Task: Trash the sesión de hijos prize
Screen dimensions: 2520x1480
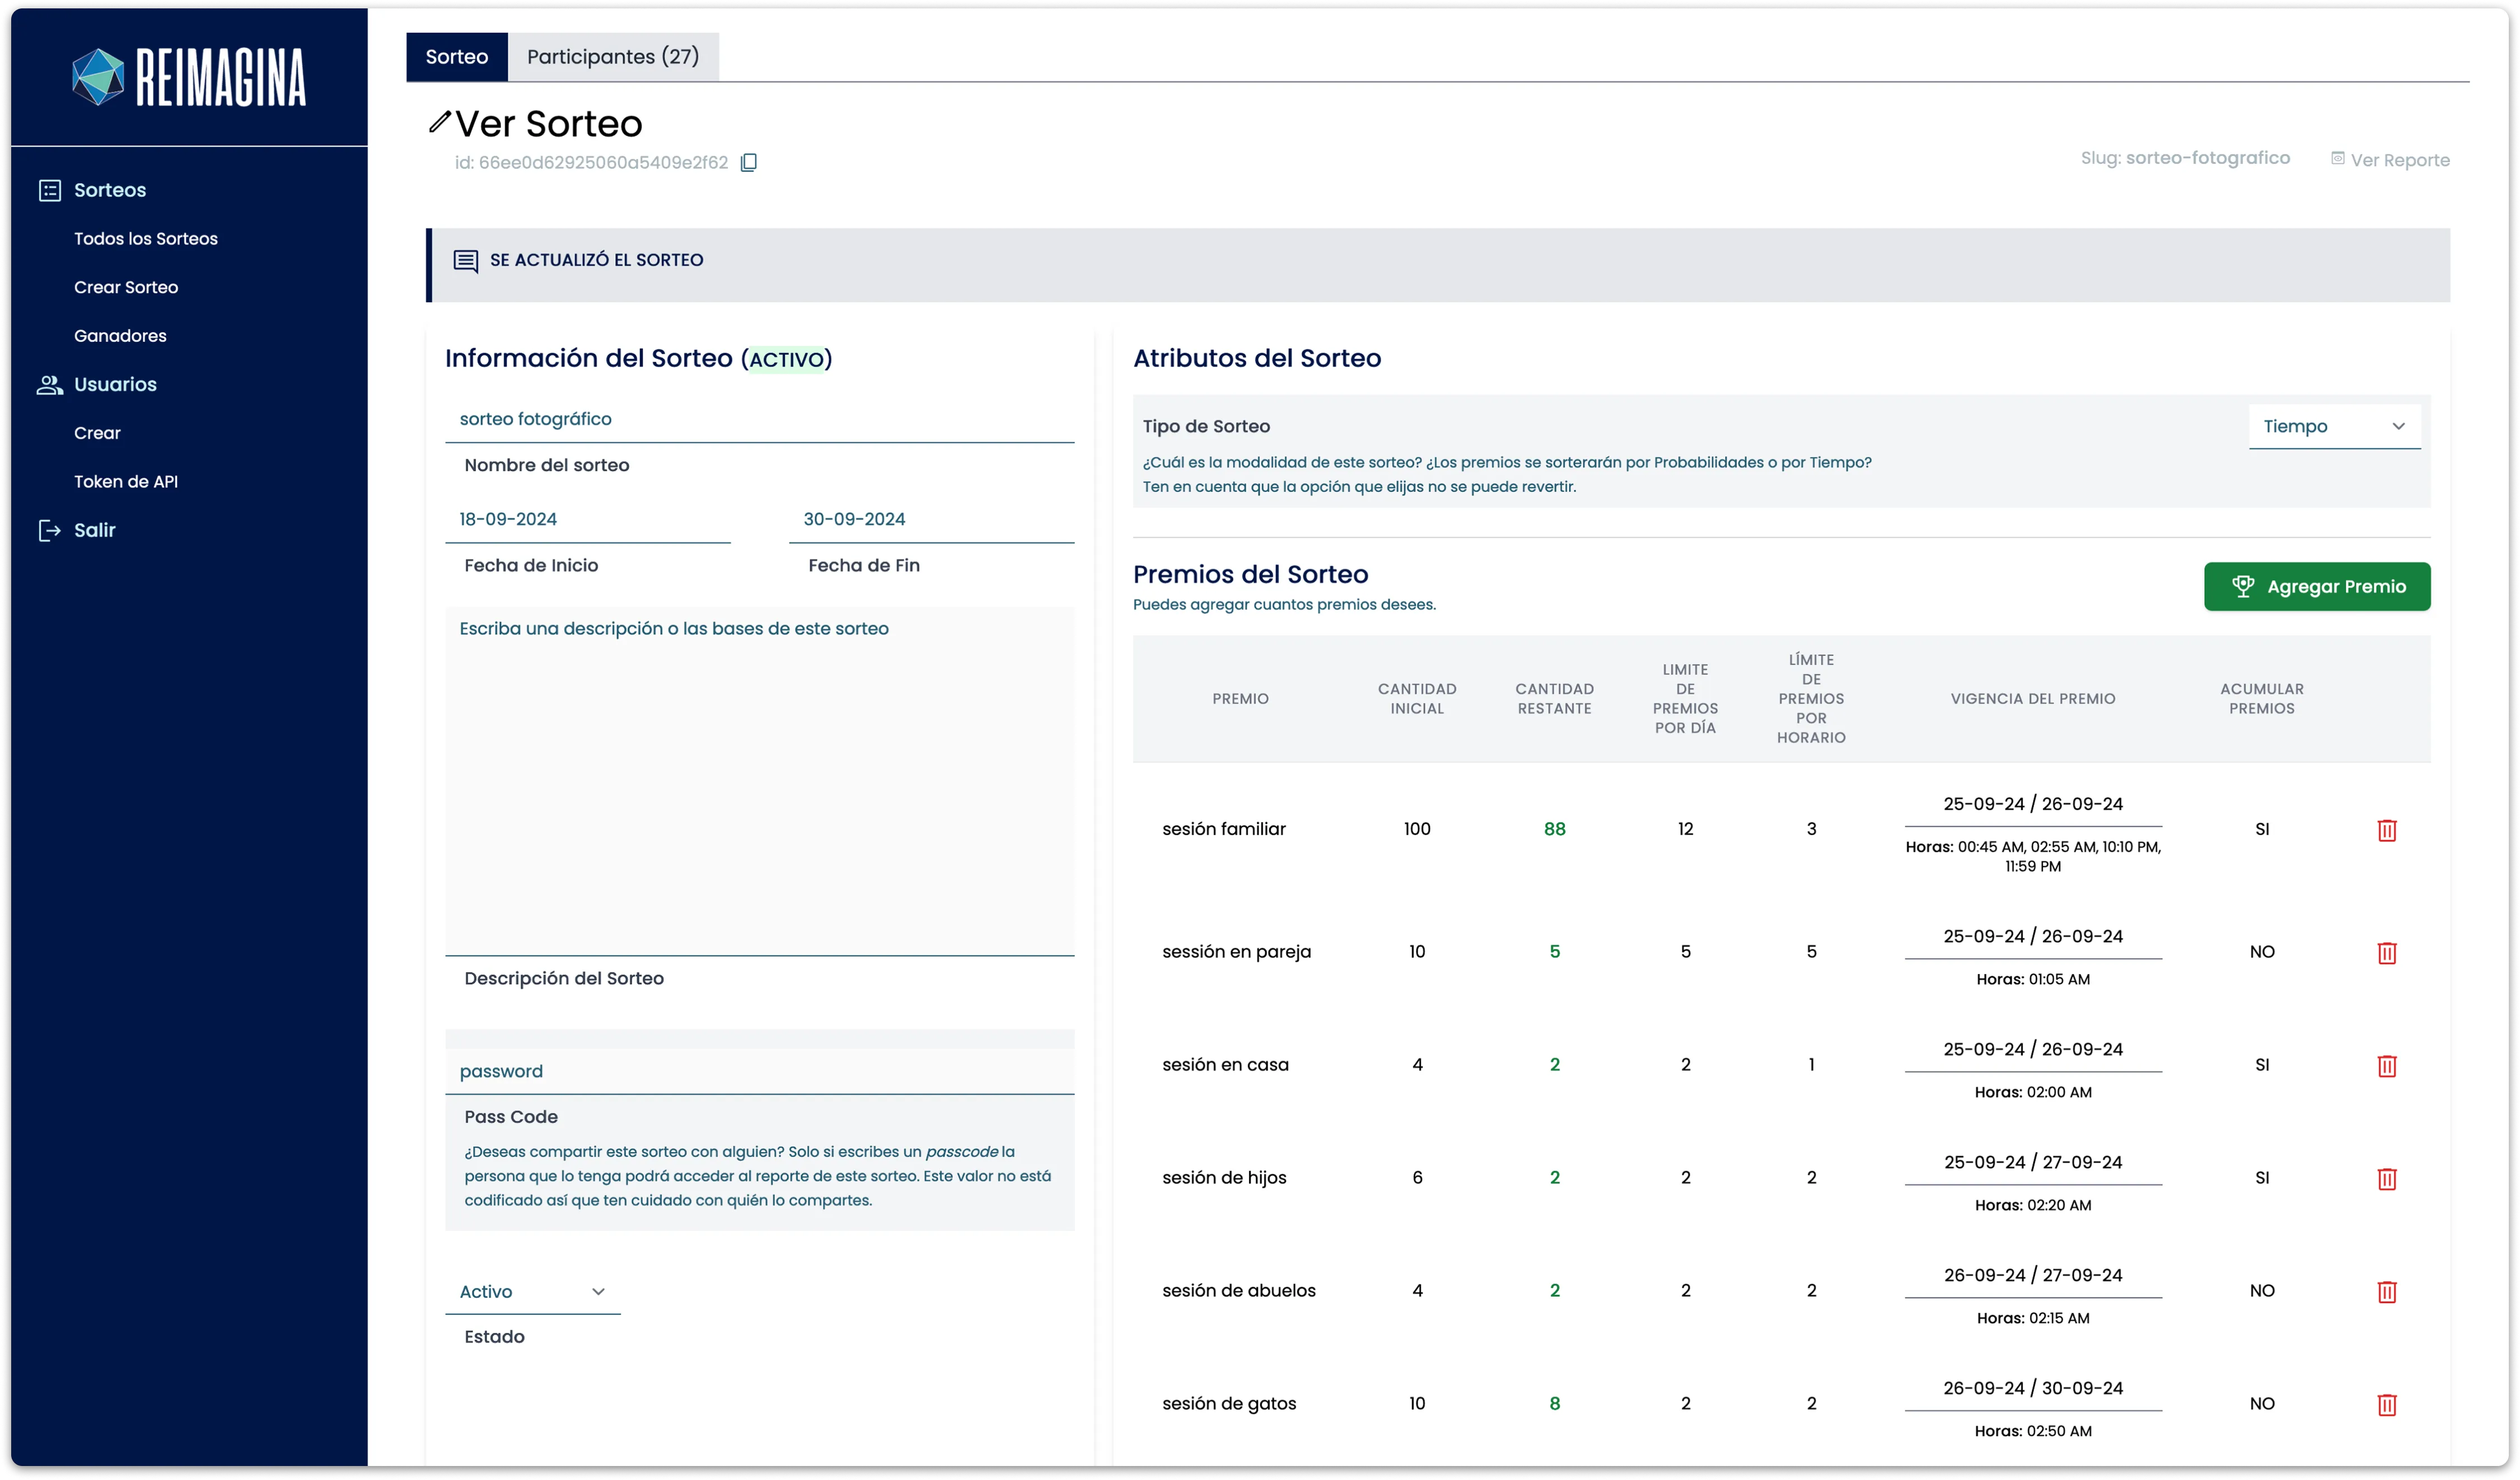Action: (2386, 1178)
